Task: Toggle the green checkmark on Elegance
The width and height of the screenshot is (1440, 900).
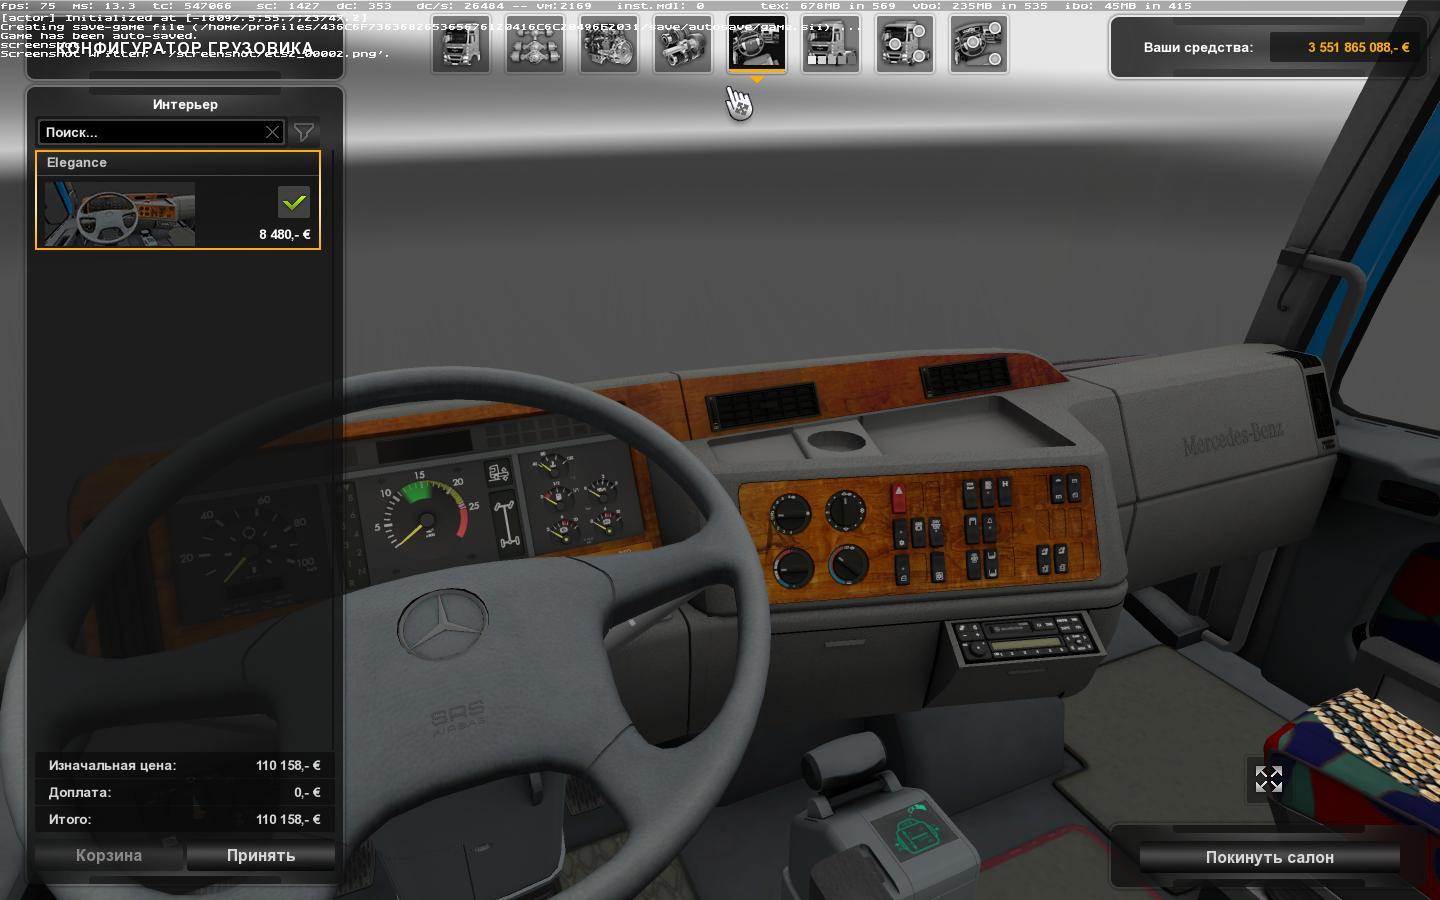Action: (294, 202)
